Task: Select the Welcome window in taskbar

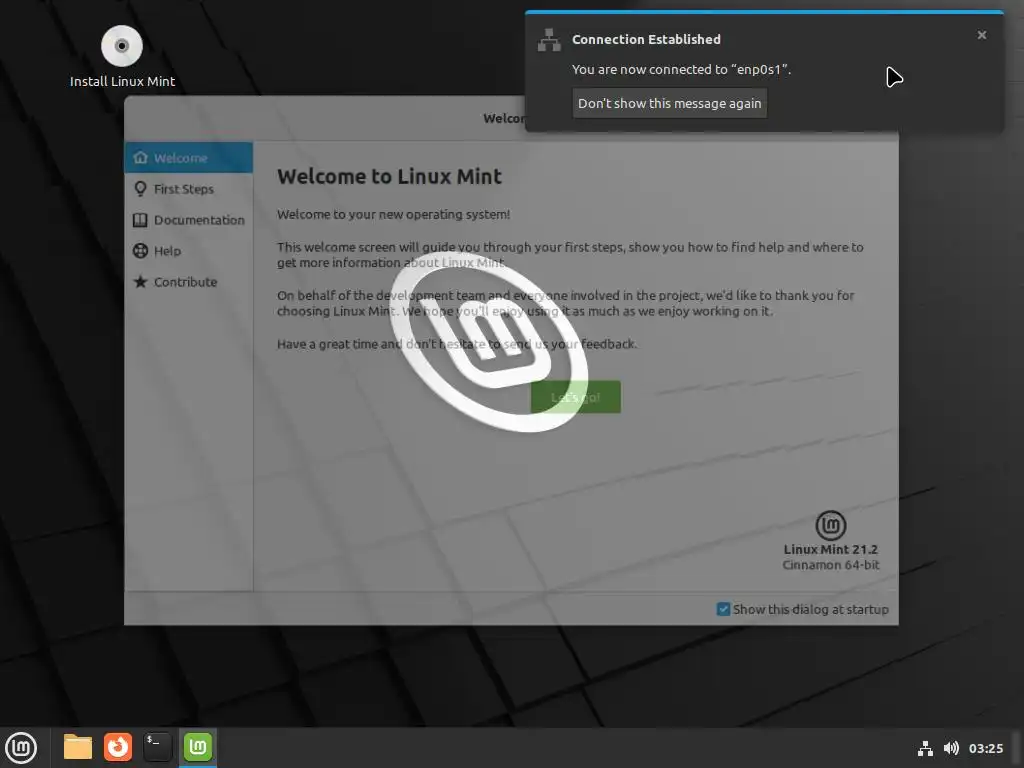Action: coord(198,747)
